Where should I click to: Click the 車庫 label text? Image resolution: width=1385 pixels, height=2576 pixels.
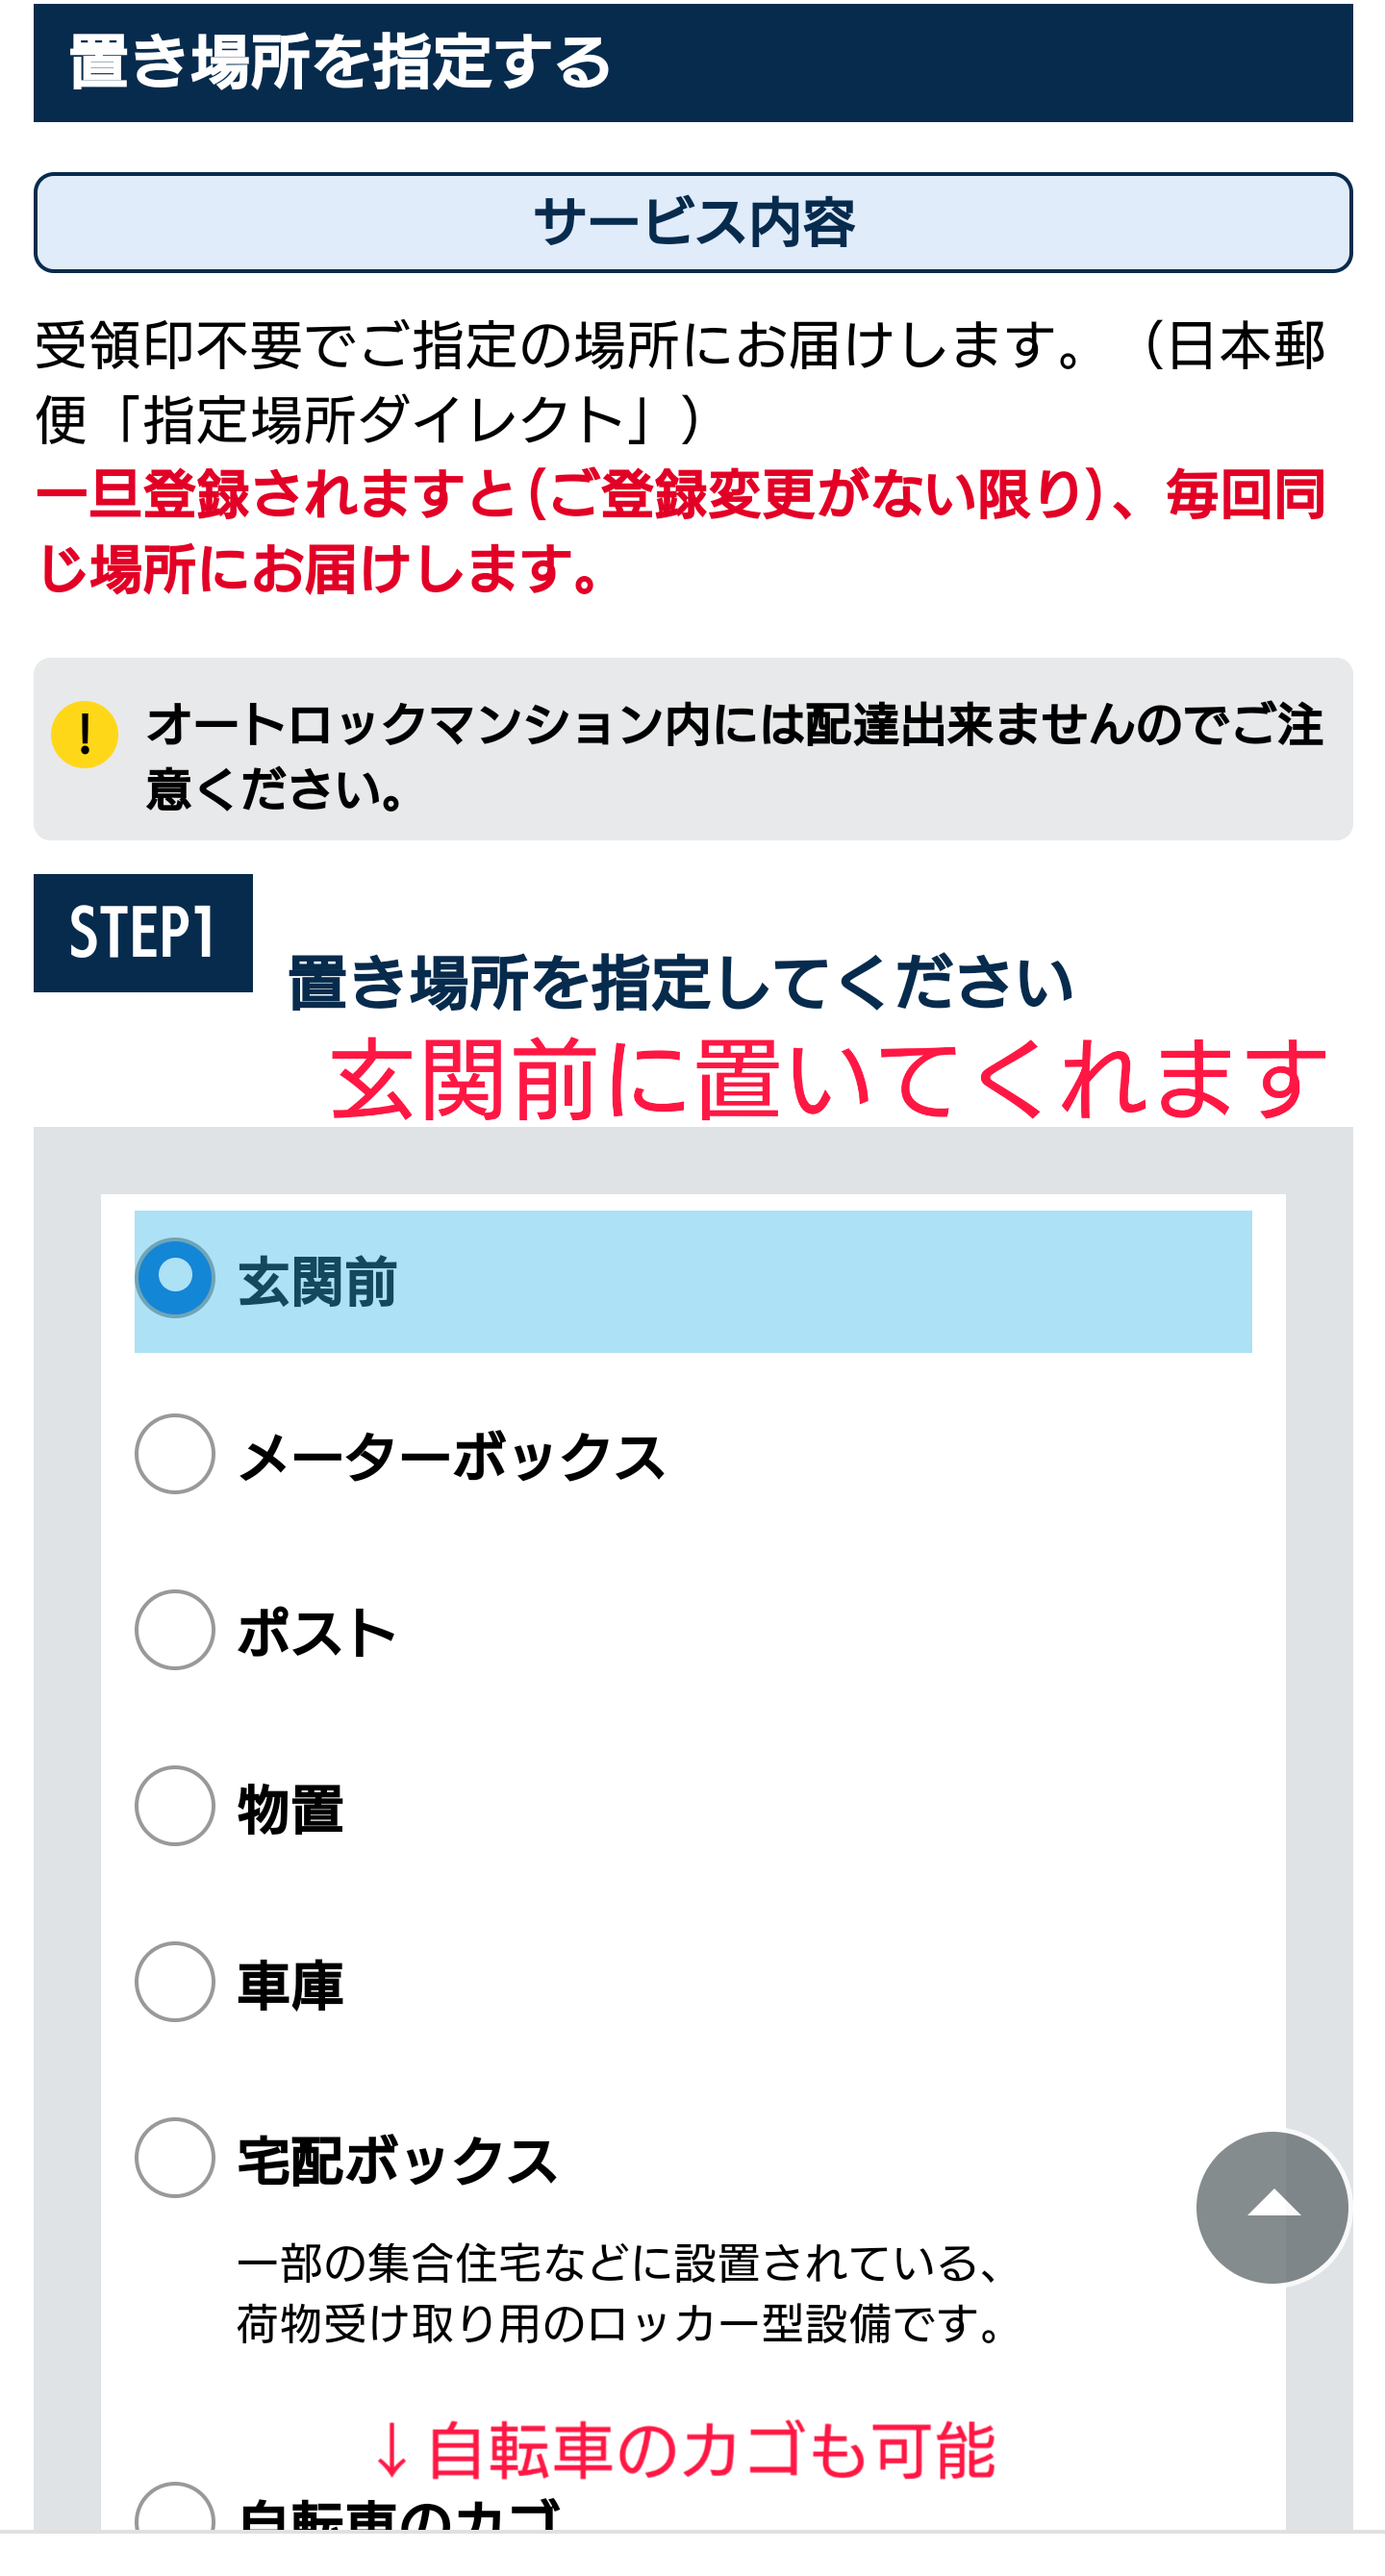coord(290,1985)
